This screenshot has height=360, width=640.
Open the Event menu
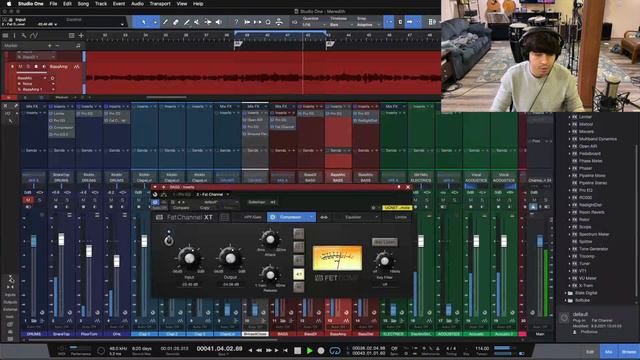[119, 4]
